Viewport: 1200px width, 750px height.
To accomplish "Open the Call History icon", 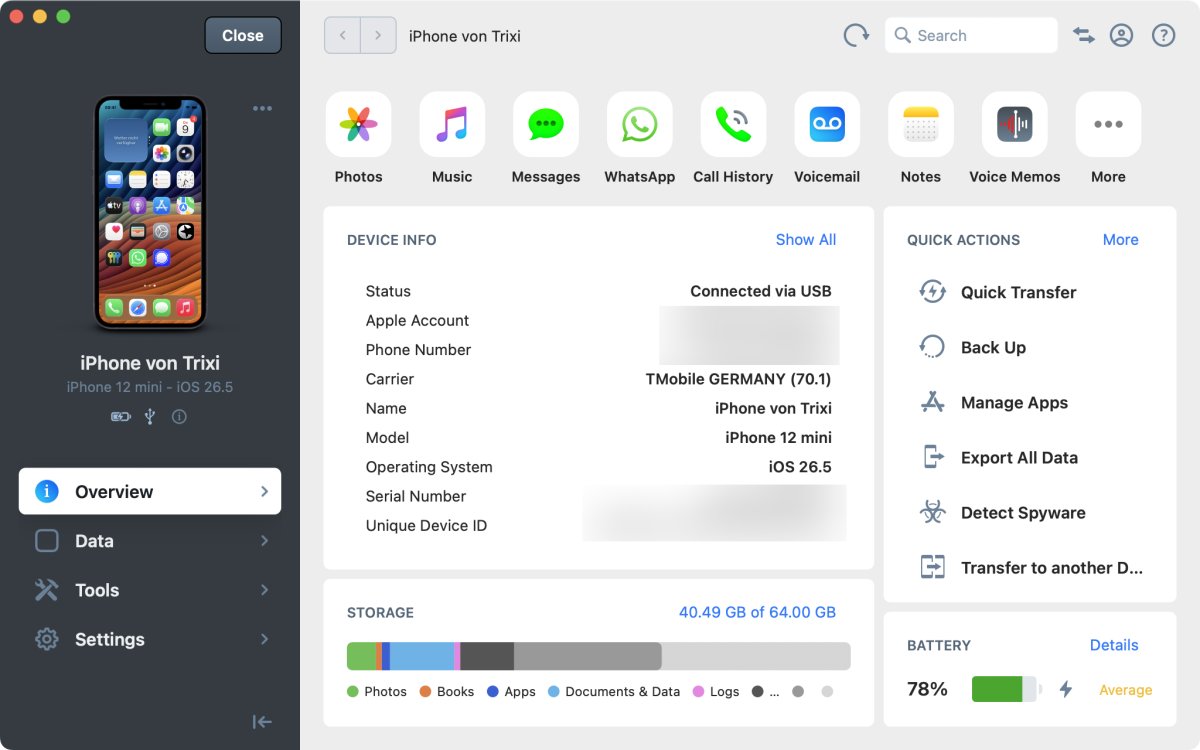I will click(x=733, y=124).
